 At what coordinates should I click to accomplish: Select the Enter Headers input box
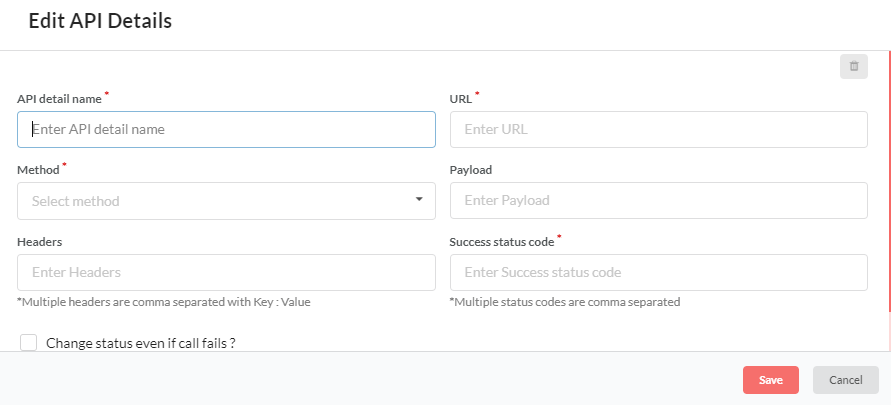[x=226, y=273]
